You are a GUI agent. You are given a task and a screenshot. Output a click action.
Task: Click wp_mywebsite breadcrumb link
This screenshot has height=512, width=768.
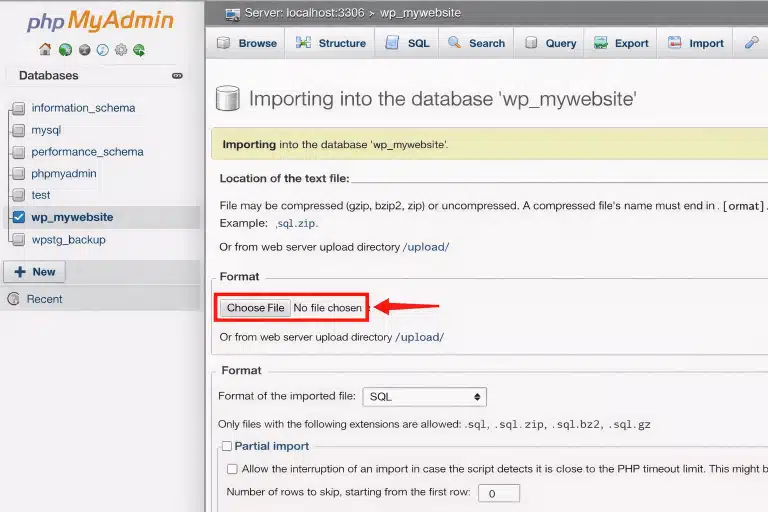click(x=420, y=13)
